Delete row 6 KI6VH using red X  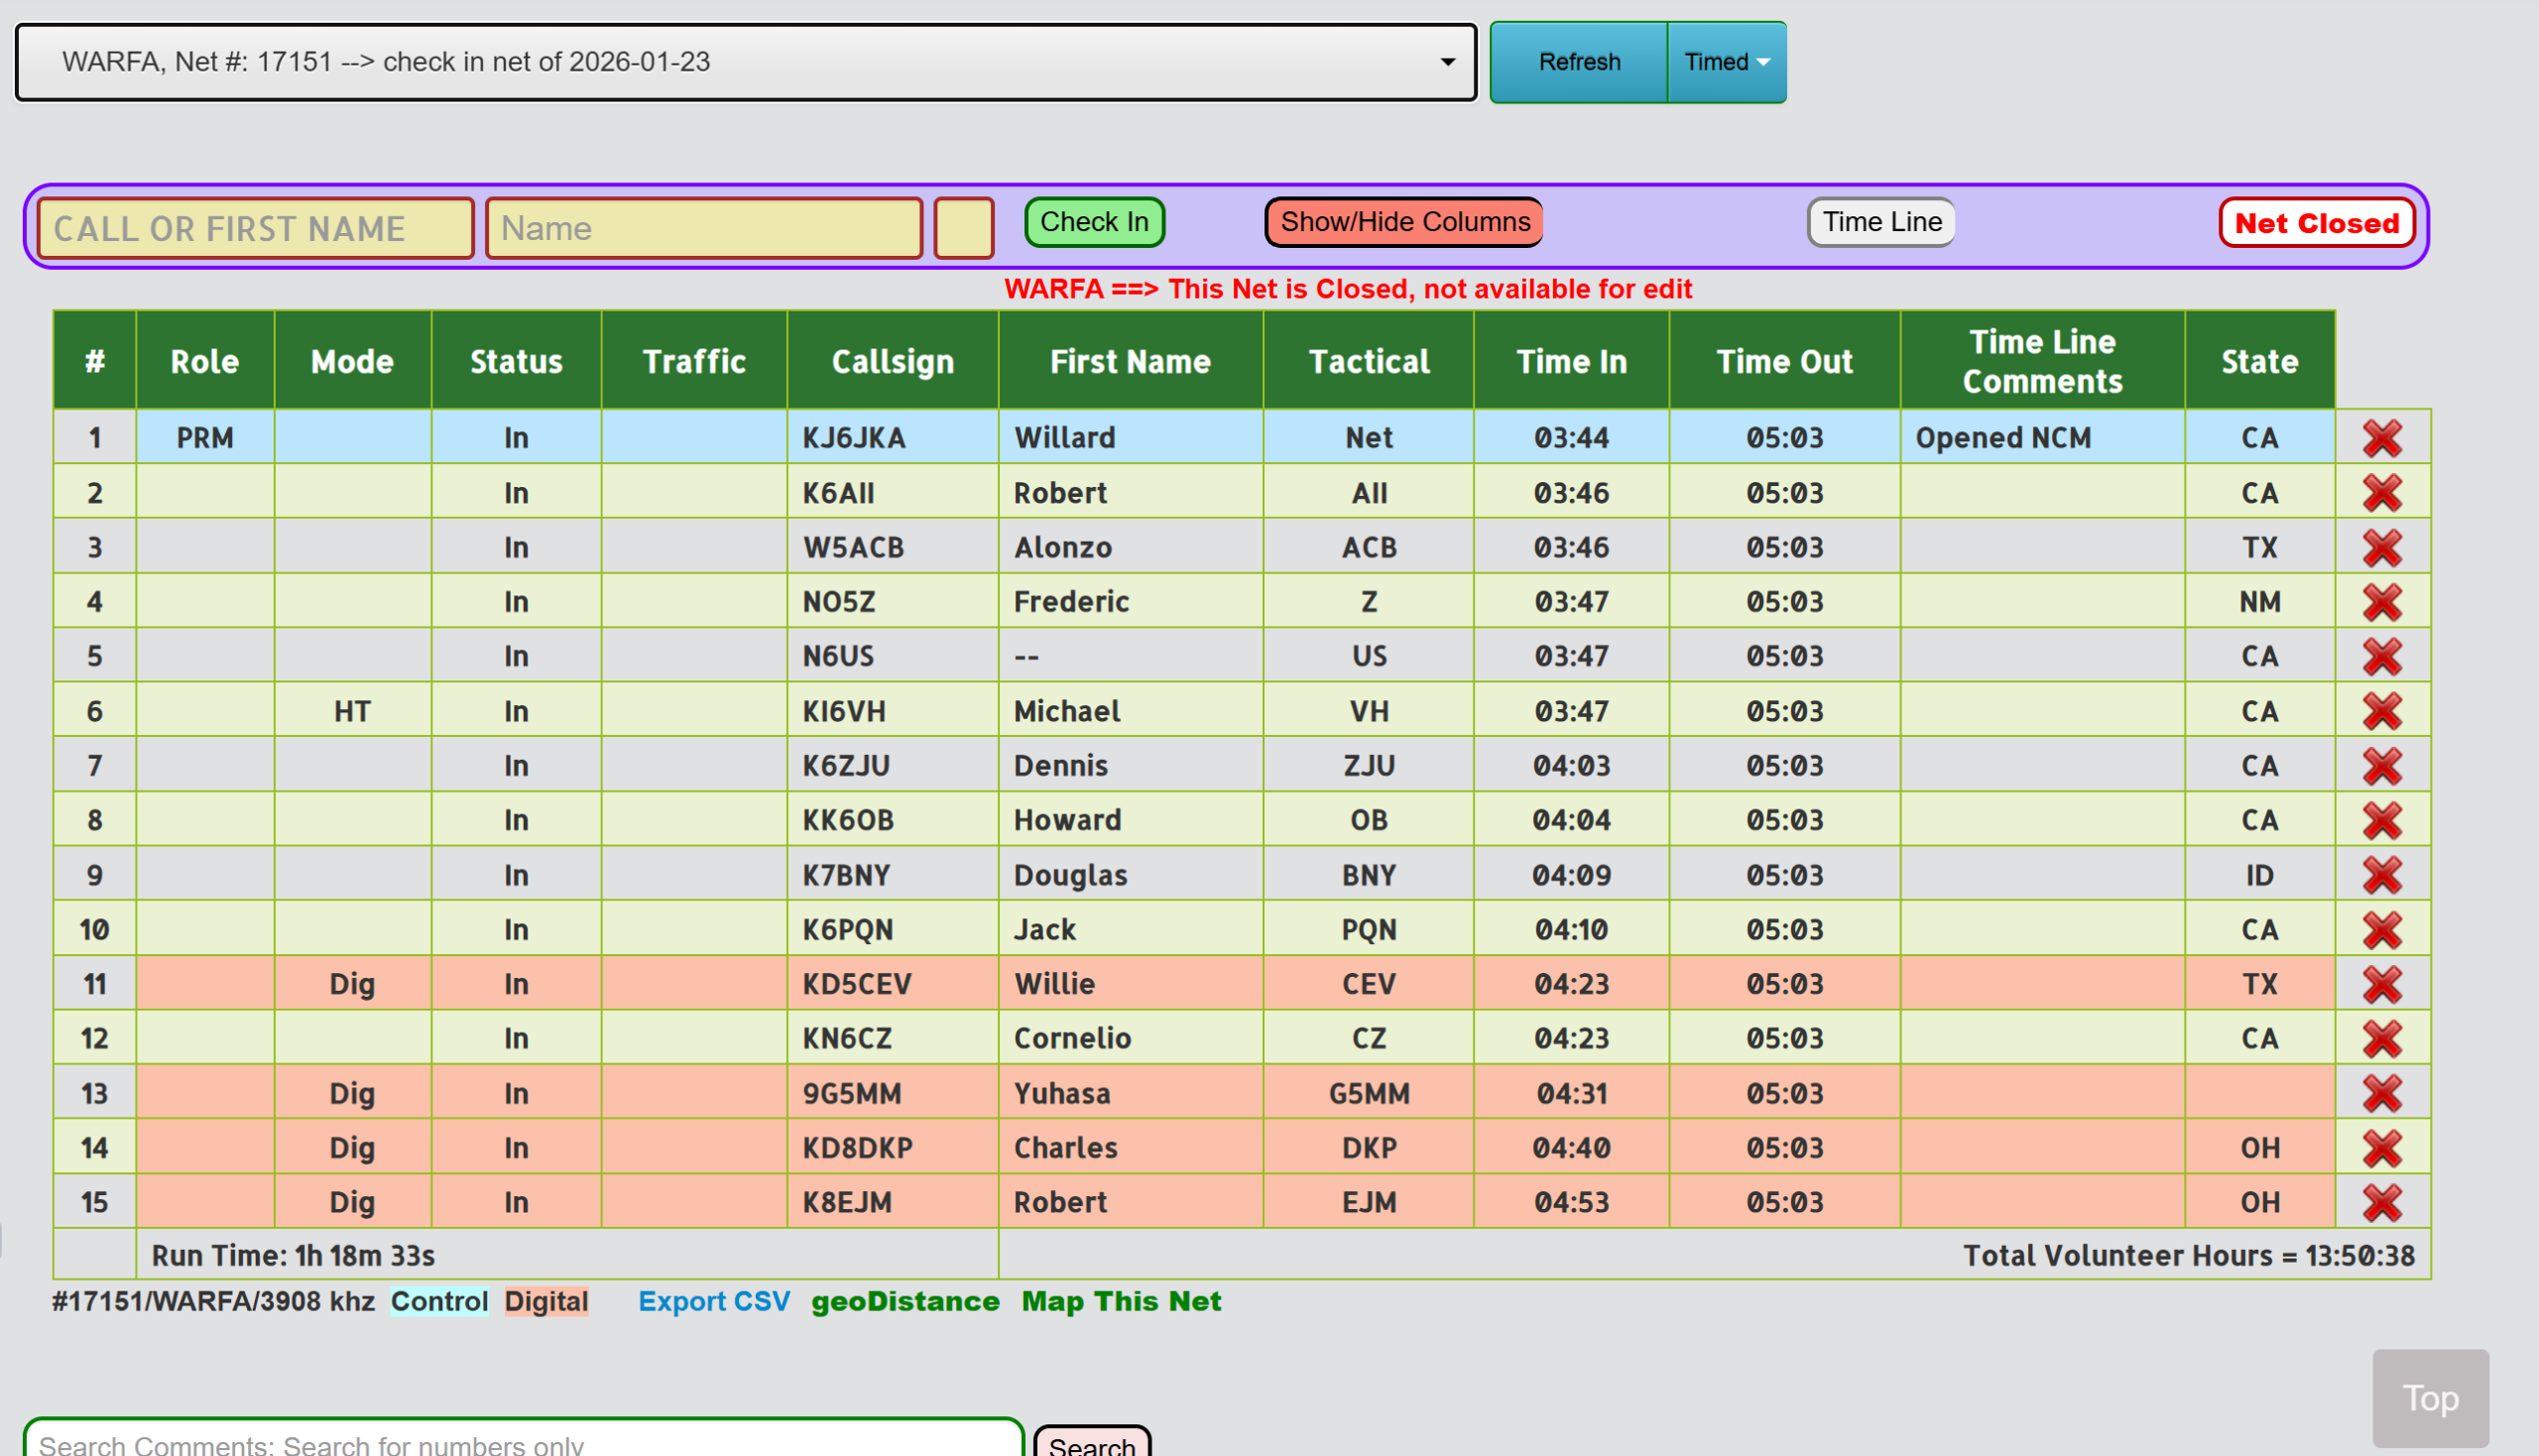(x=2382, y=711)
